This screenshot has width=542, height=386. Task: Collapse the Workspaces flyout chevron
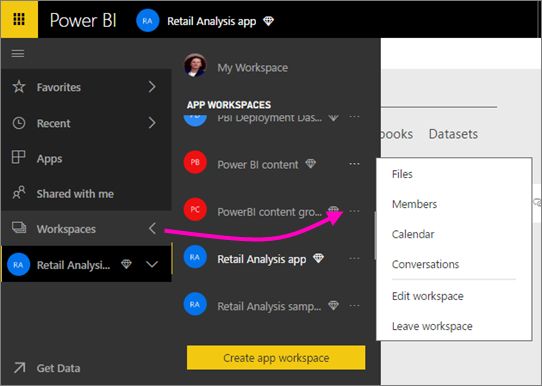152,228
